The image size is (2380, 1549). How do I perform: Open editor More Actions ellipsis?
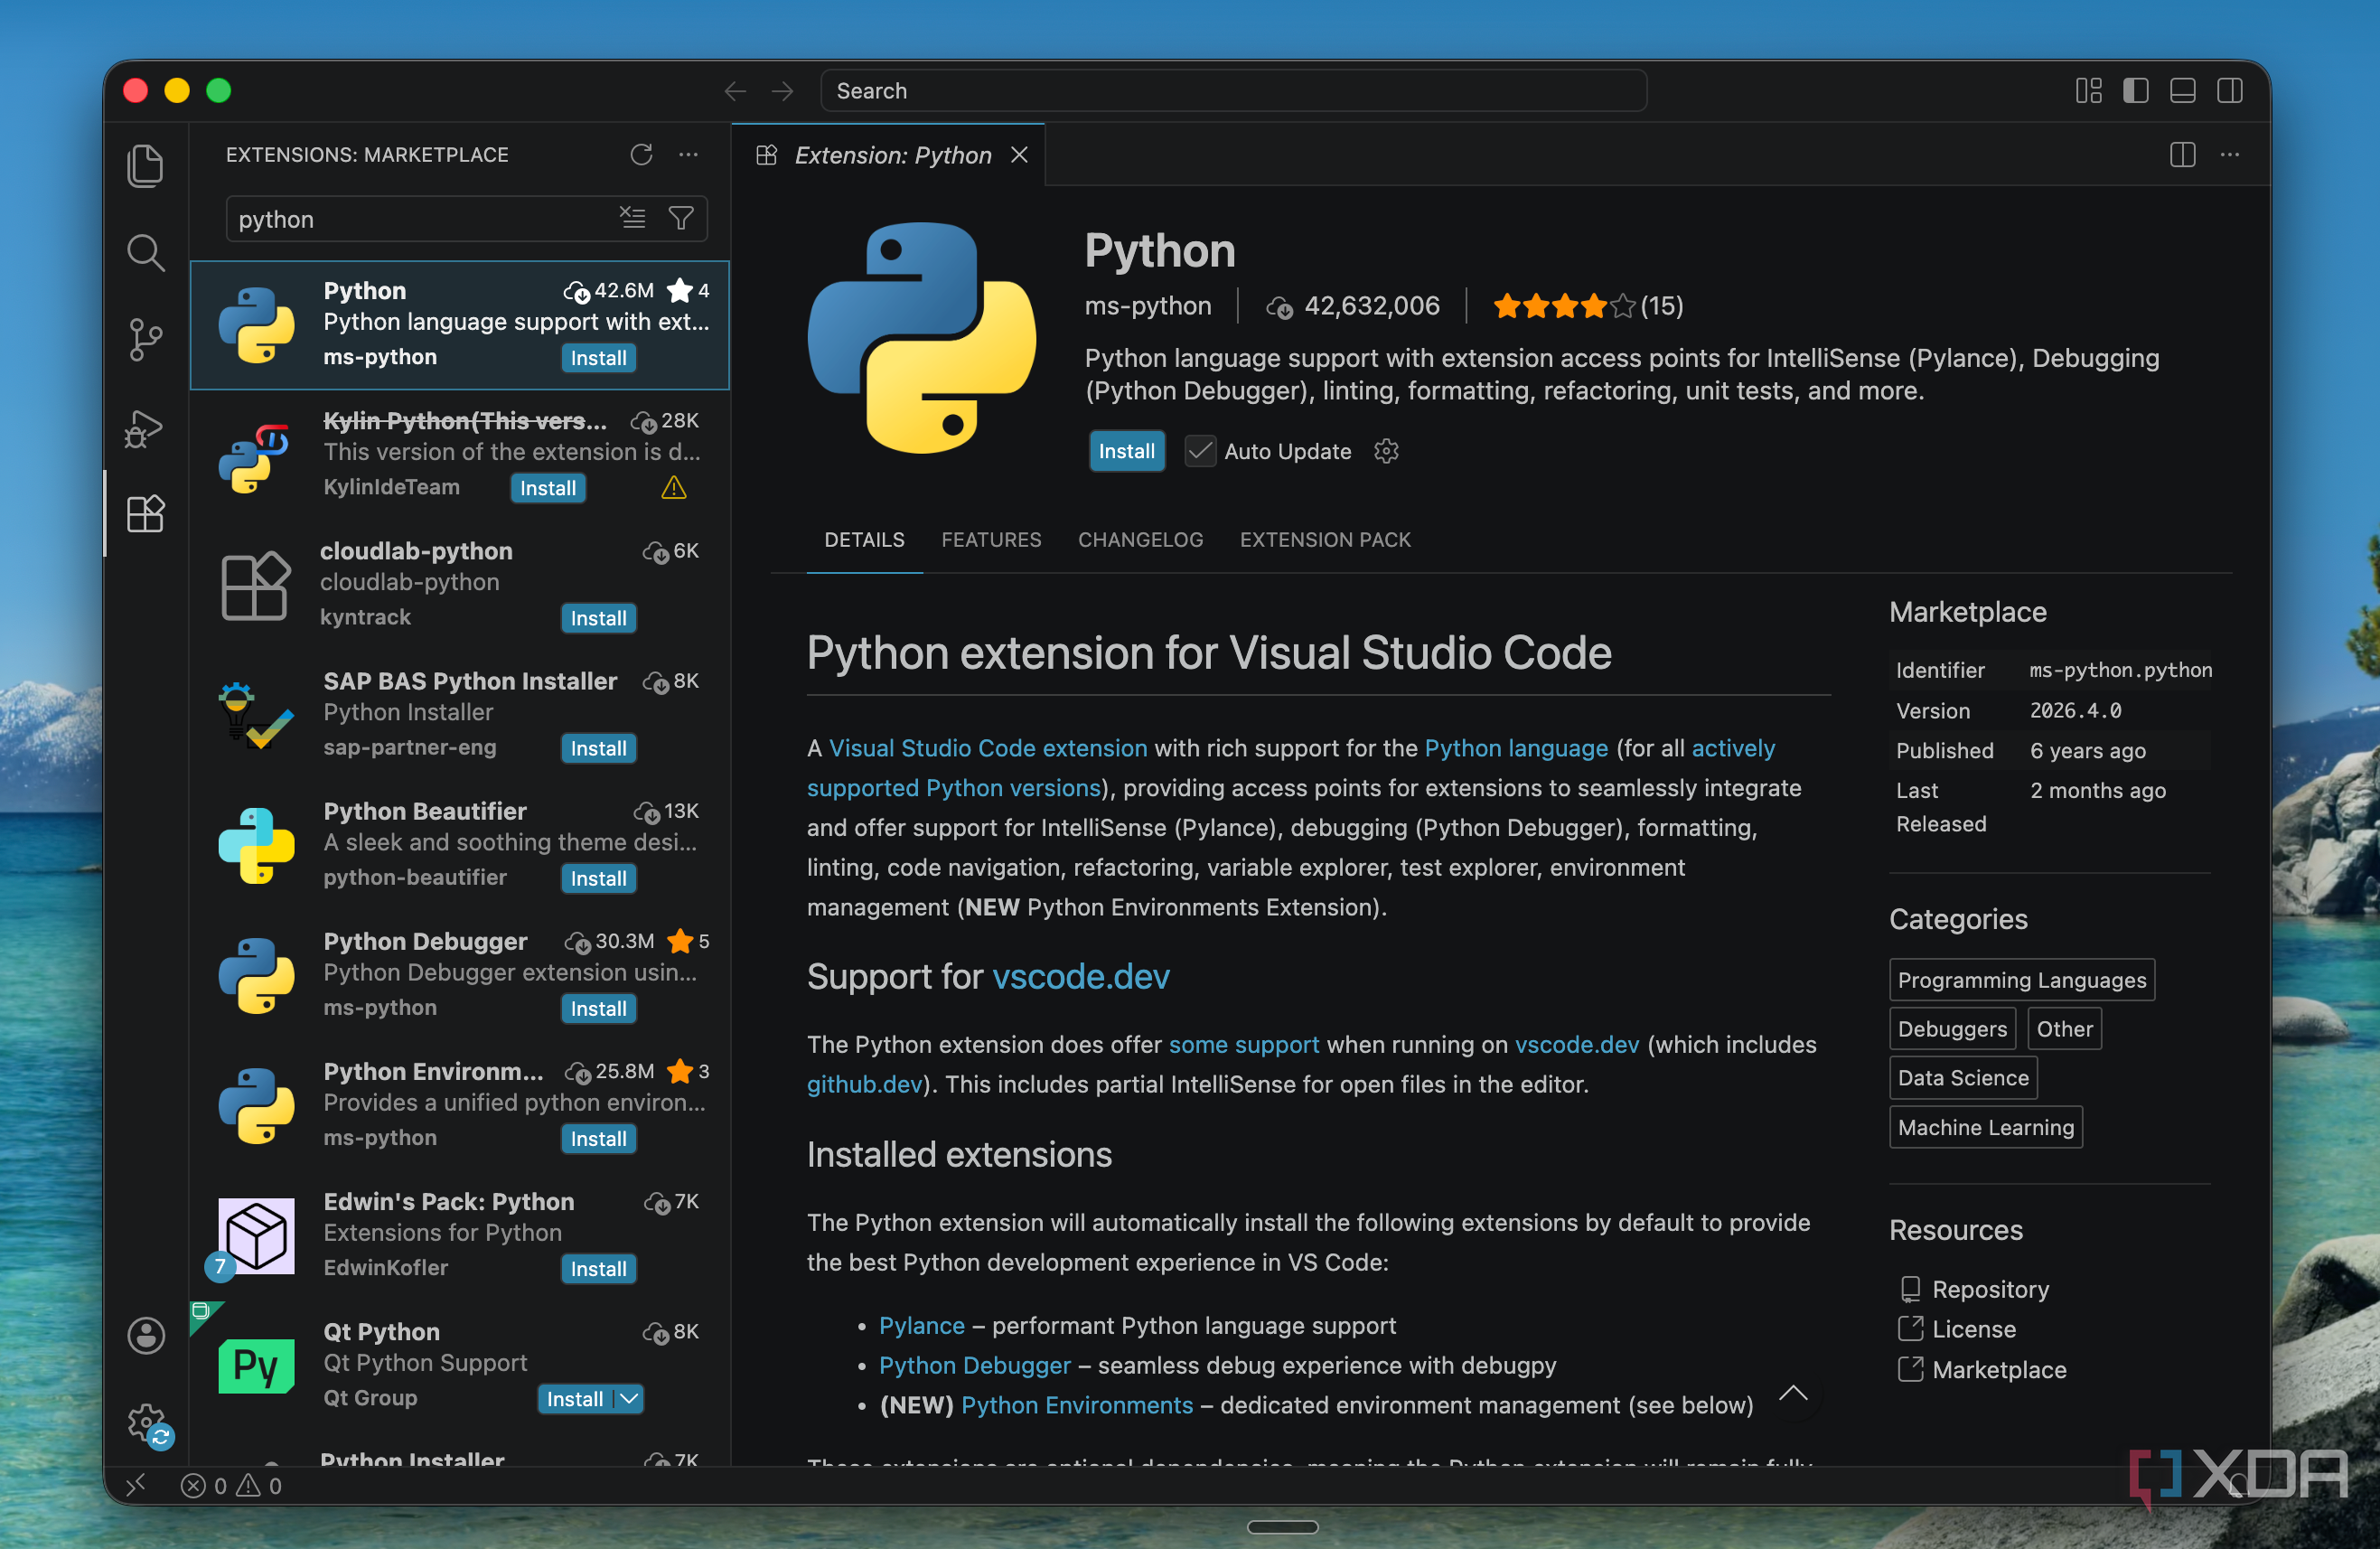[x=2230, y=154]
